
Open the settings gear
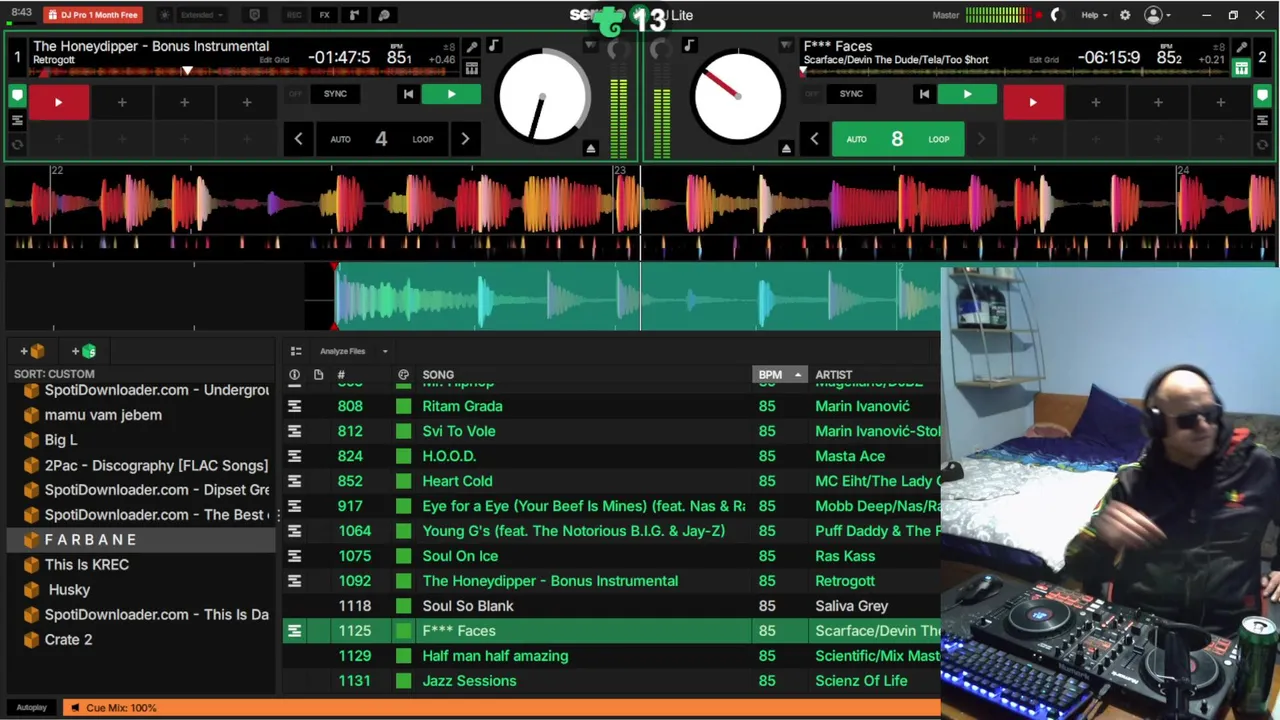[x=1125, y=15]
